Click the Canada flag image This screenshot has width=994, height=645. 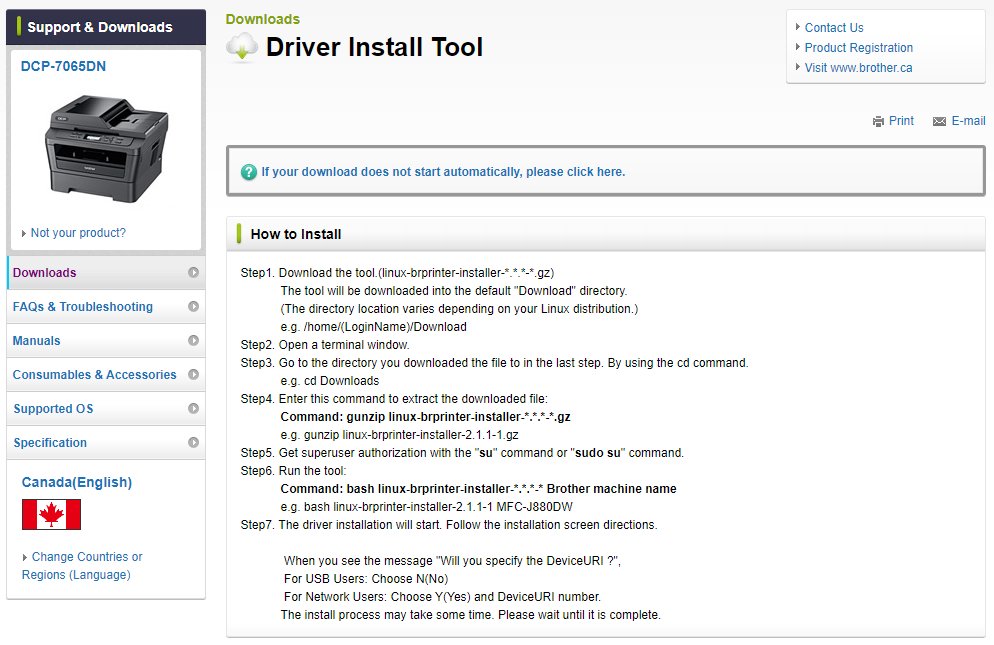pyautogui.click(x=51, y=514)
